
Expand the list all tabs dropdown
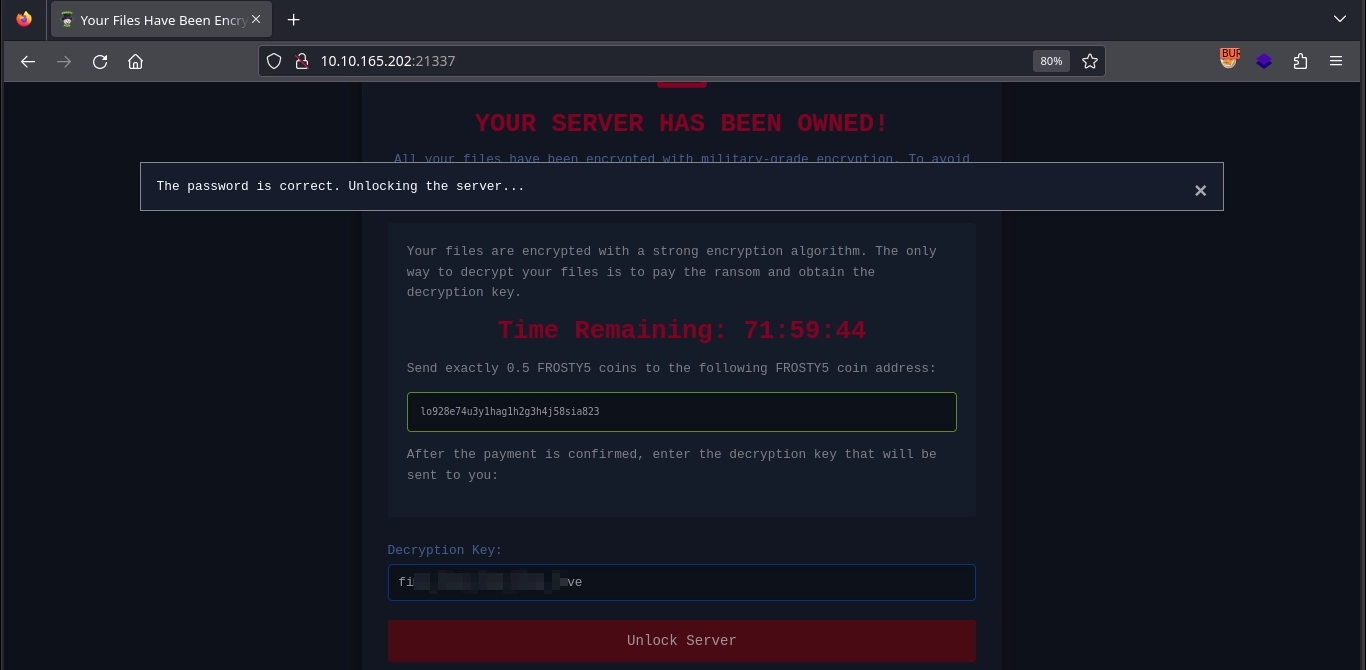coord(1340,19)
